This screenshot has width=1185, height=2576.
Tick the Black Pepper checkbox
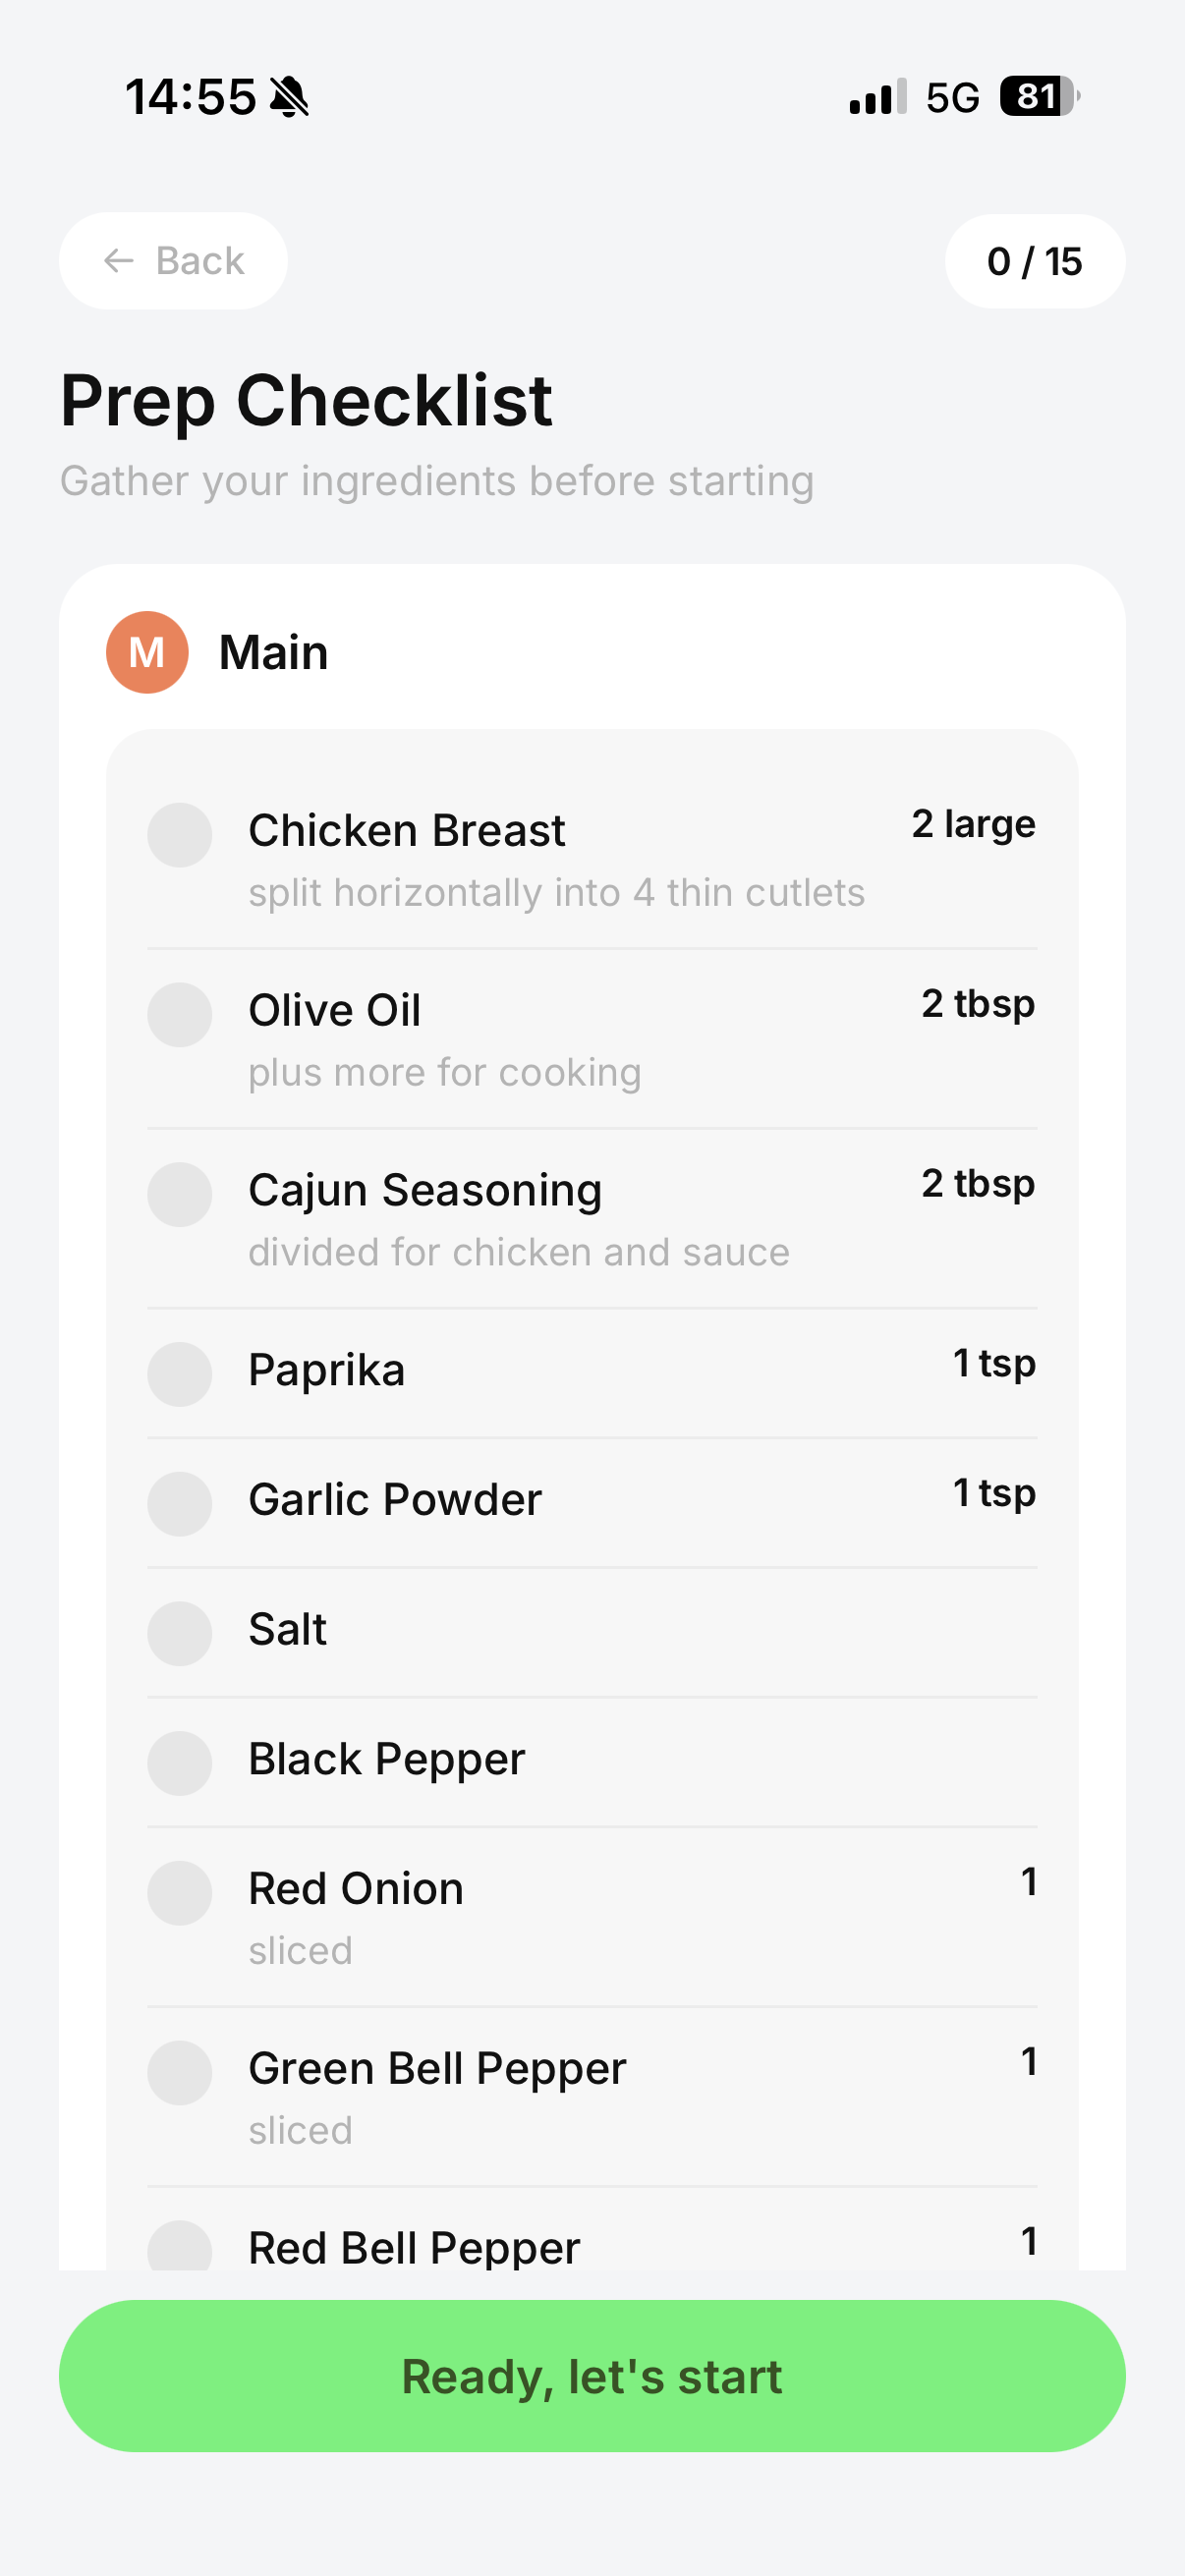tap(180, 1763)
